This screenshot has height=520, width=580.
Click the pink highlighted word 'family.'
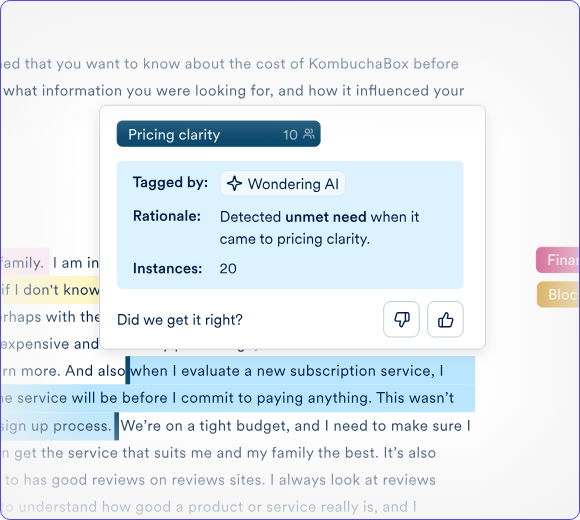point(23,263)
